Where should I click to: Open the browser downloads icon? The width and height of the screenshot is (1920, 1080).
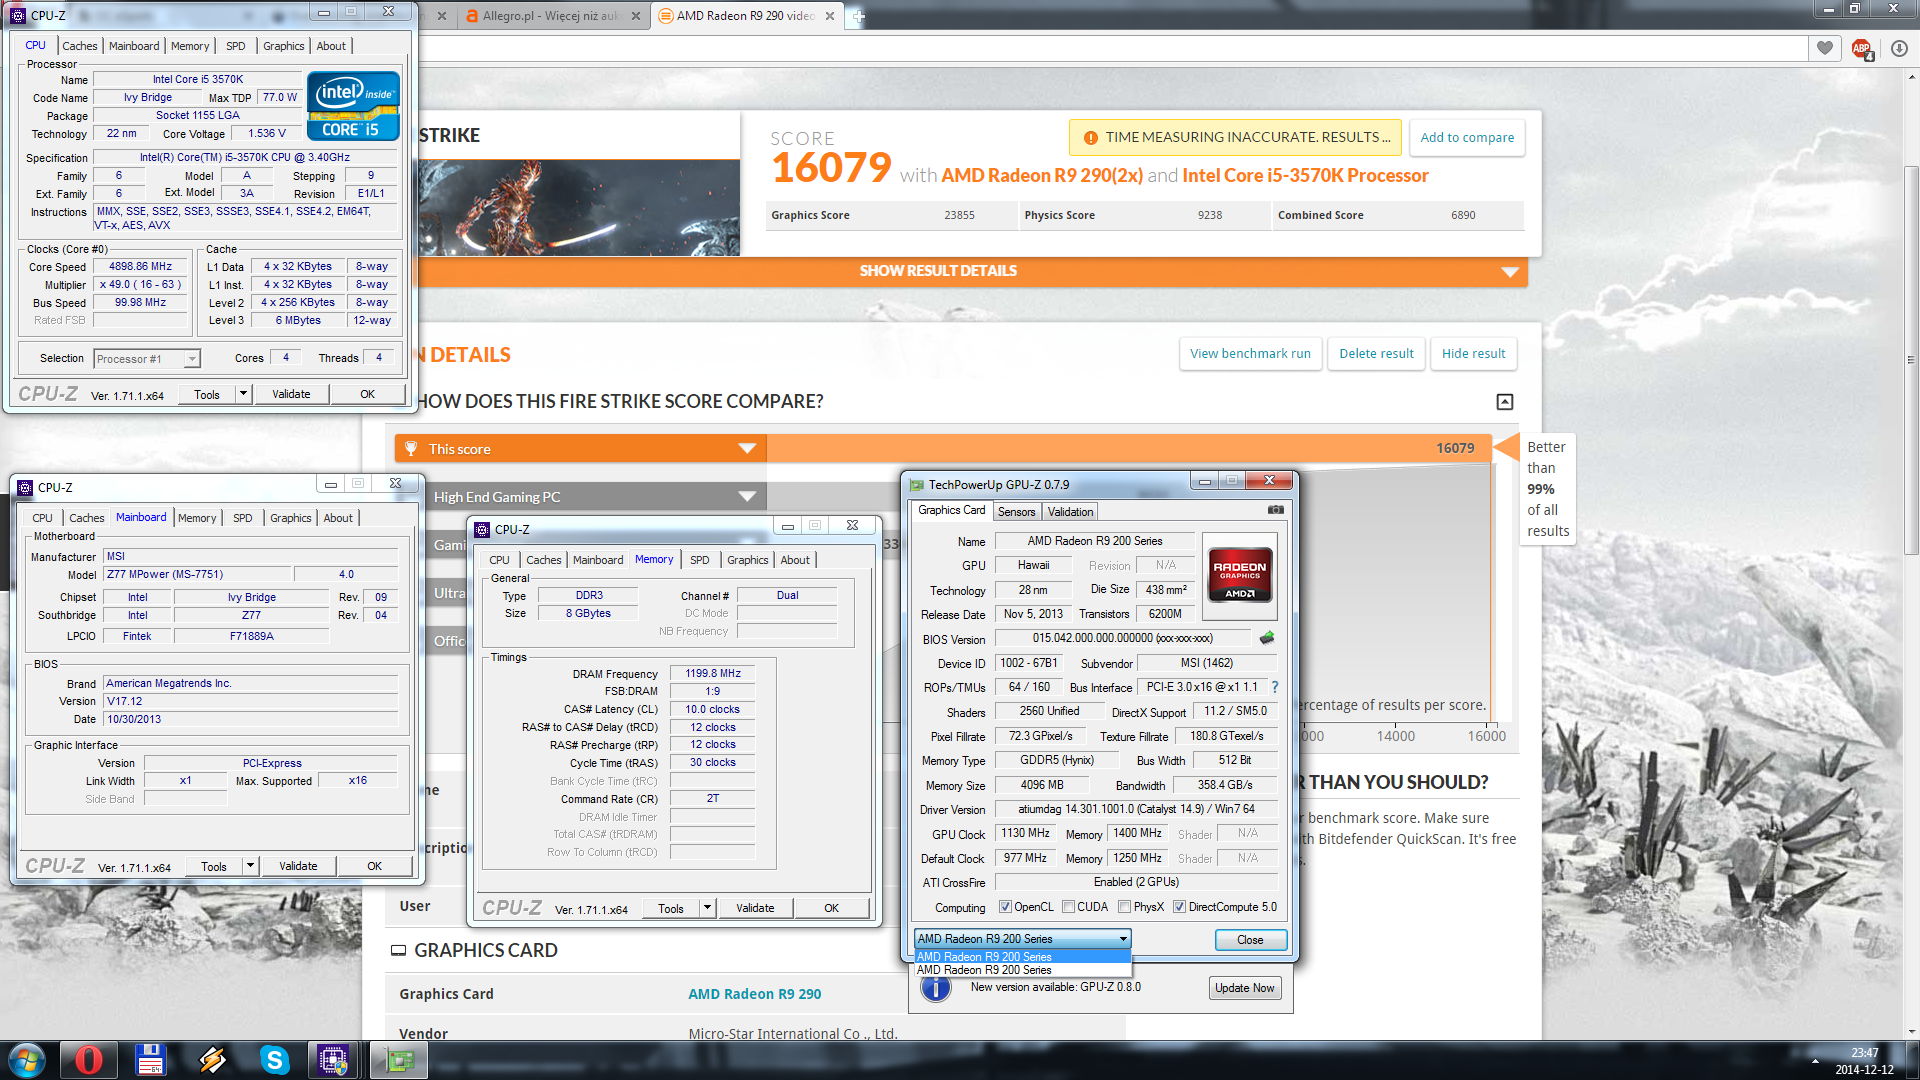(1899, 48)
